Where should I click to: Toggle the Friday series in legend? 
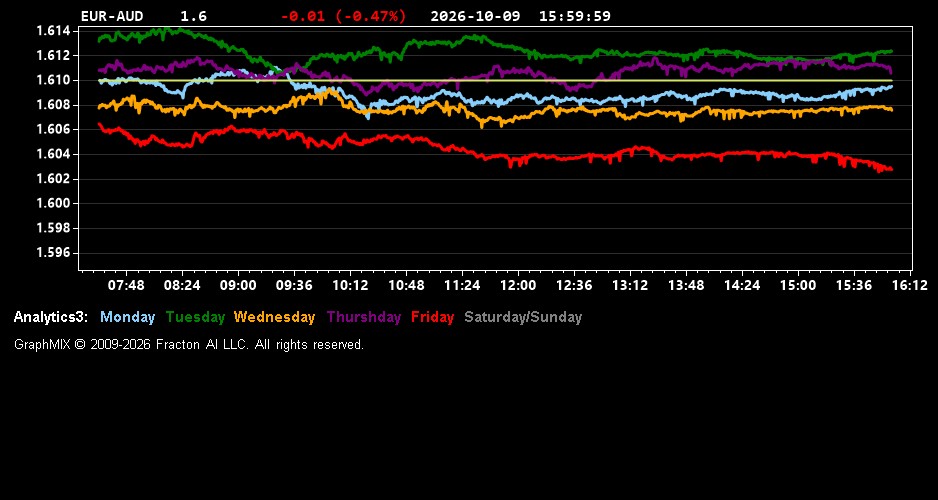[433, 318]
